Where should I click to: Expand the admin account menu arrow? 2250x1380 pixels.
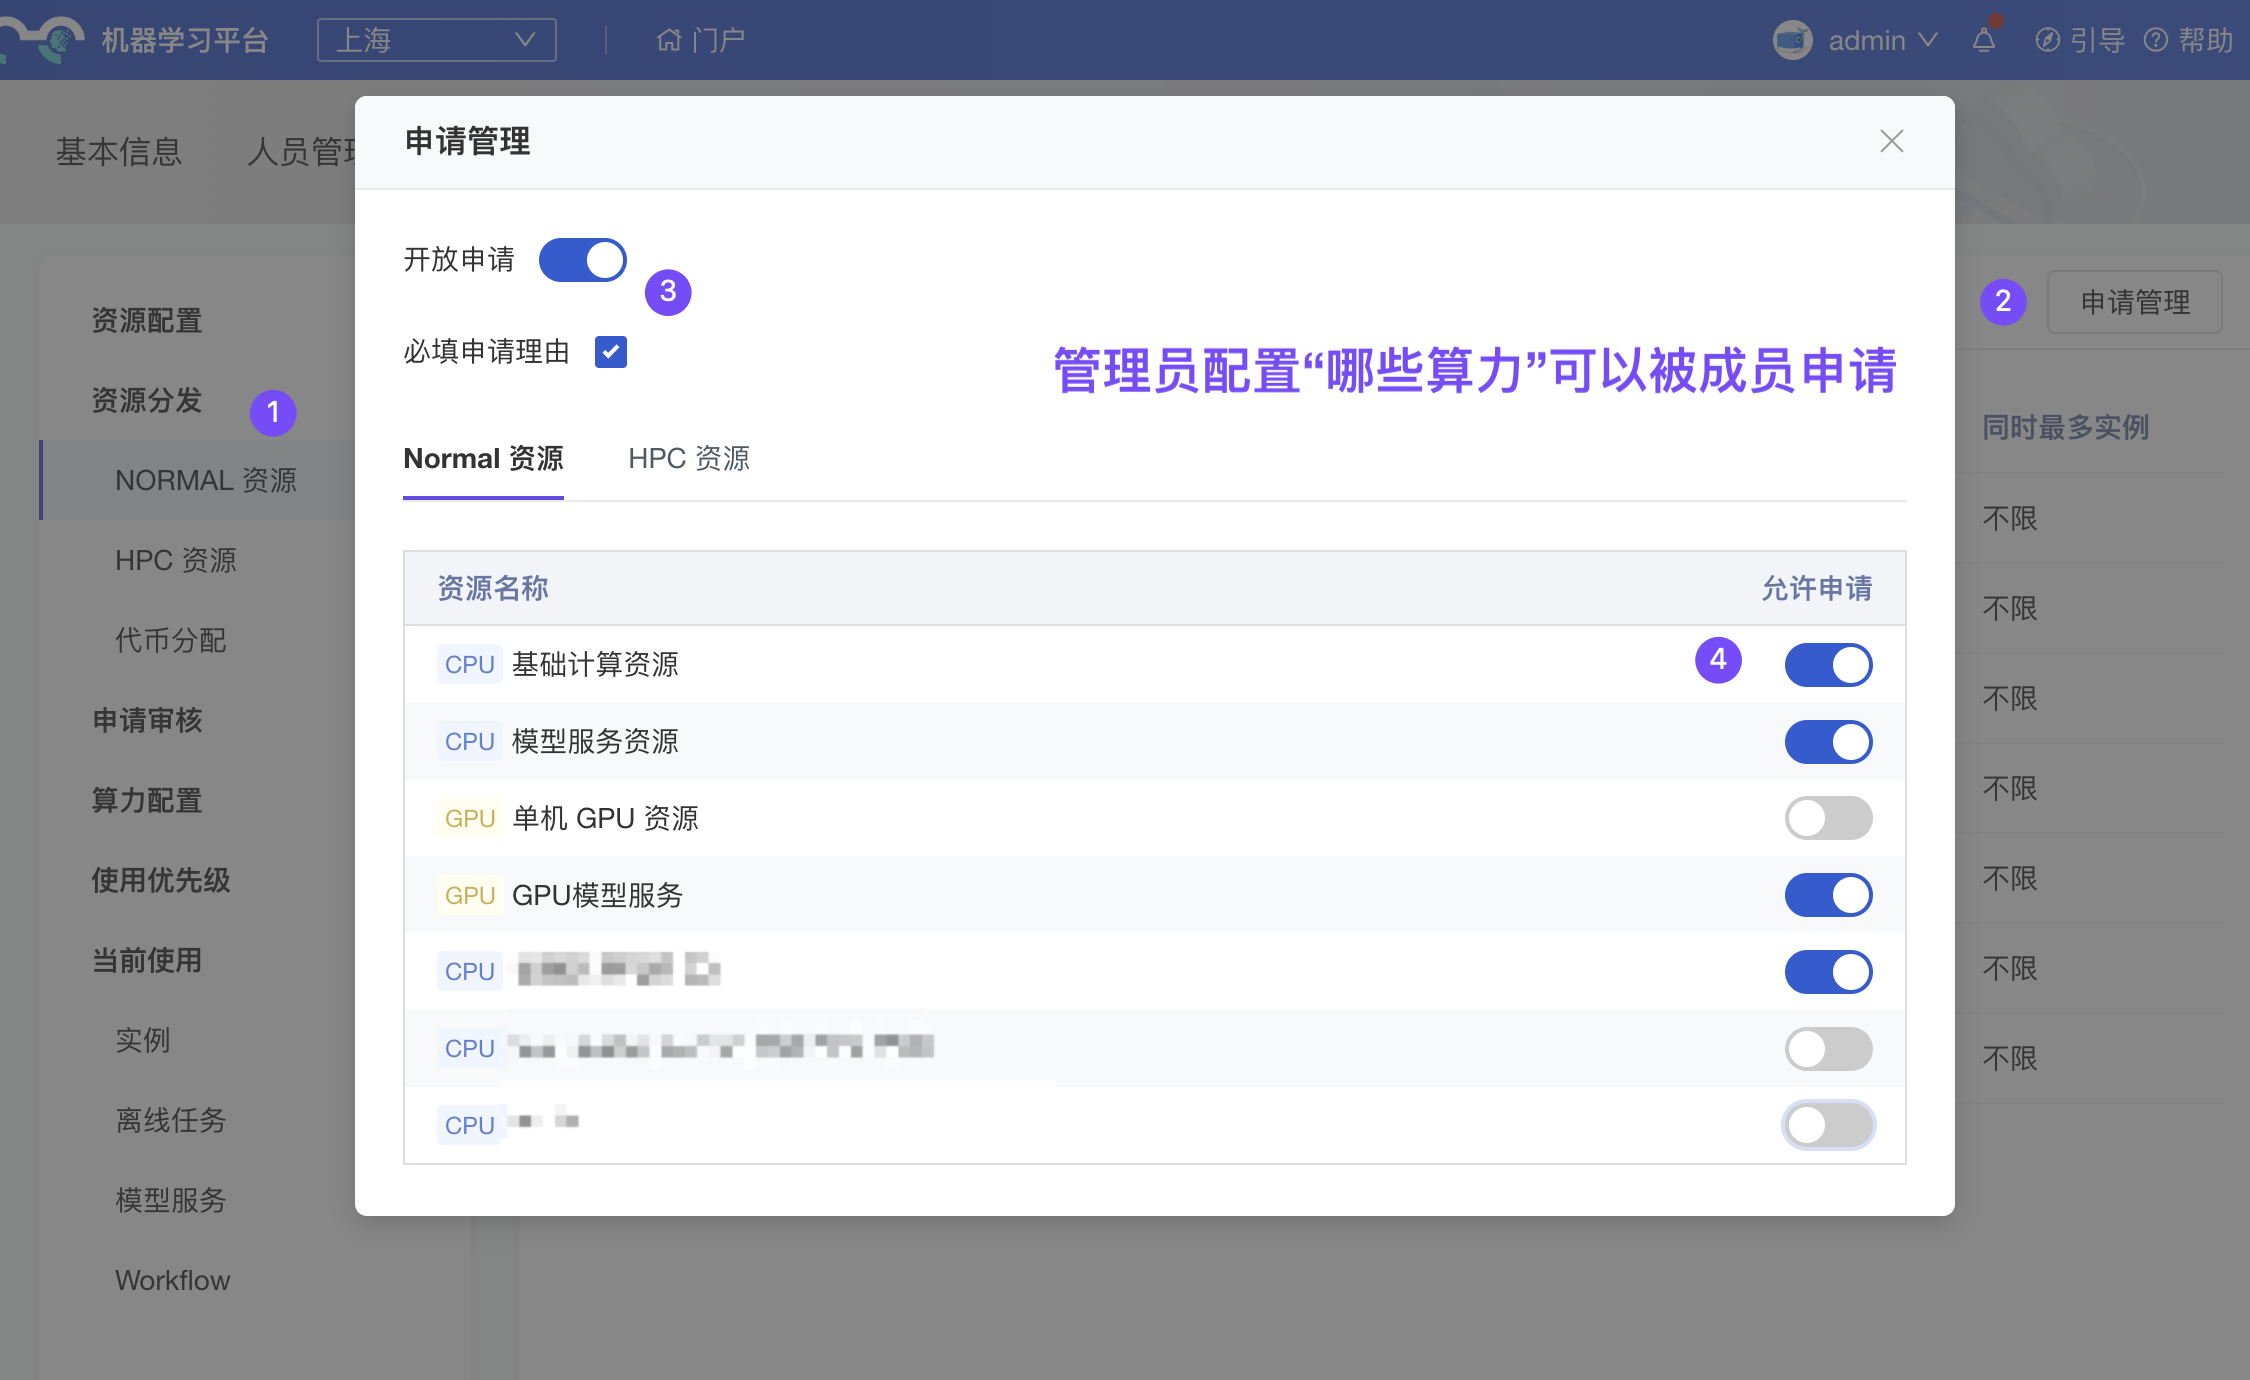tap(1928, 40)
